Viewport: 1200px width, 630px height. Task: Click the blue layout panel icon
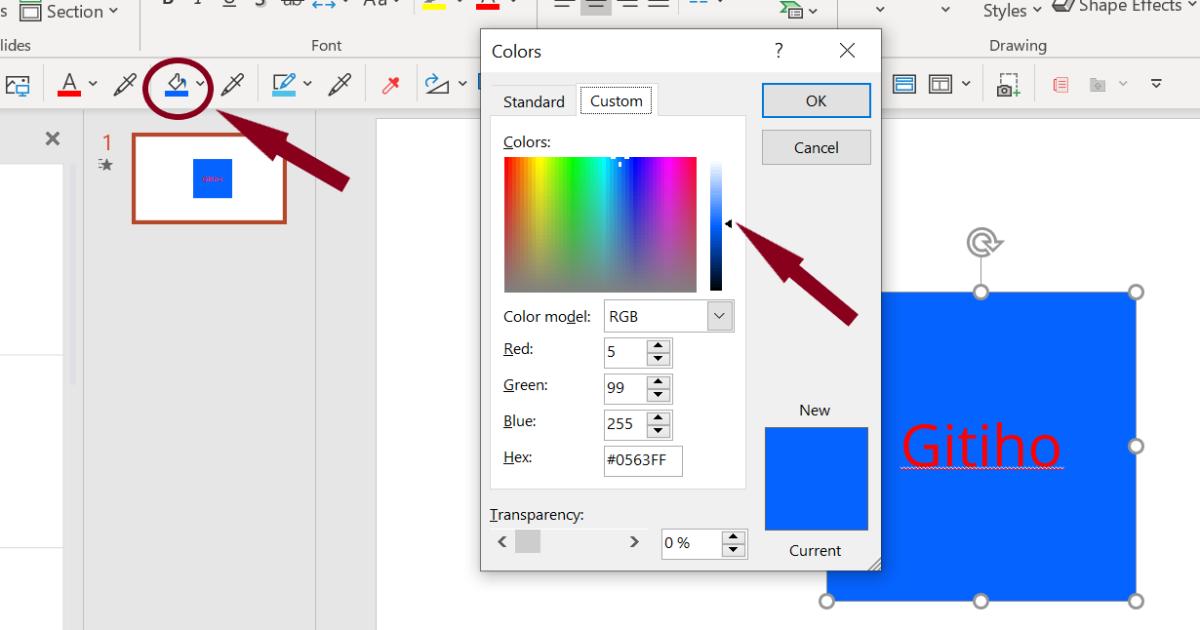(904, 84)
